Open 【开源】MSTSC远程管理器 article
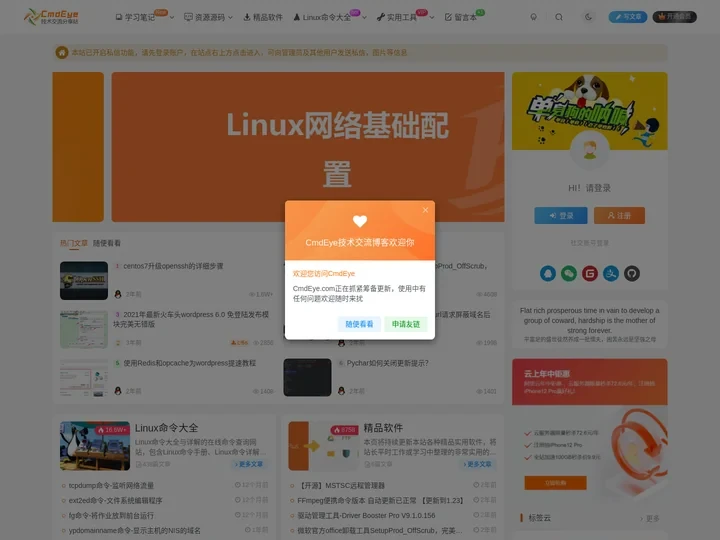Image resolution: width=720 pixels, height=540 pixels. pyautogui.click(x=341, y=486)
